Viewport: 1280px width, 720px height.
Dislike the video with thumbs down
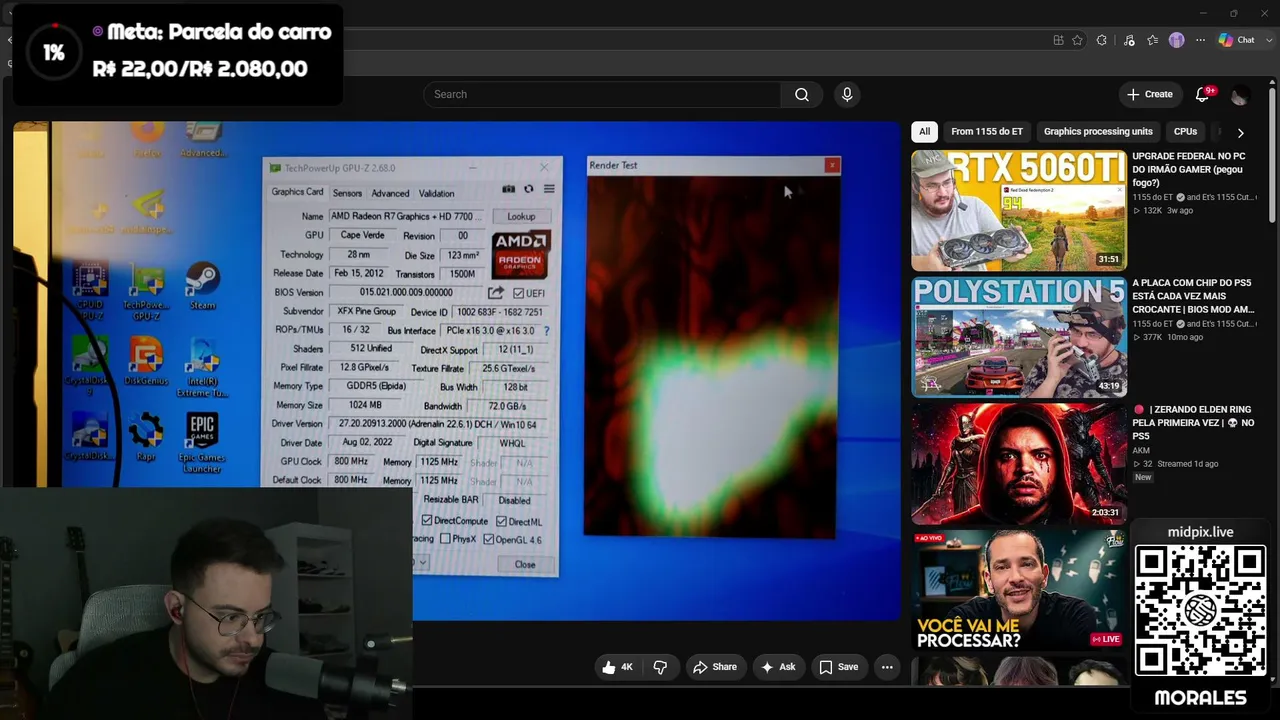660,667
